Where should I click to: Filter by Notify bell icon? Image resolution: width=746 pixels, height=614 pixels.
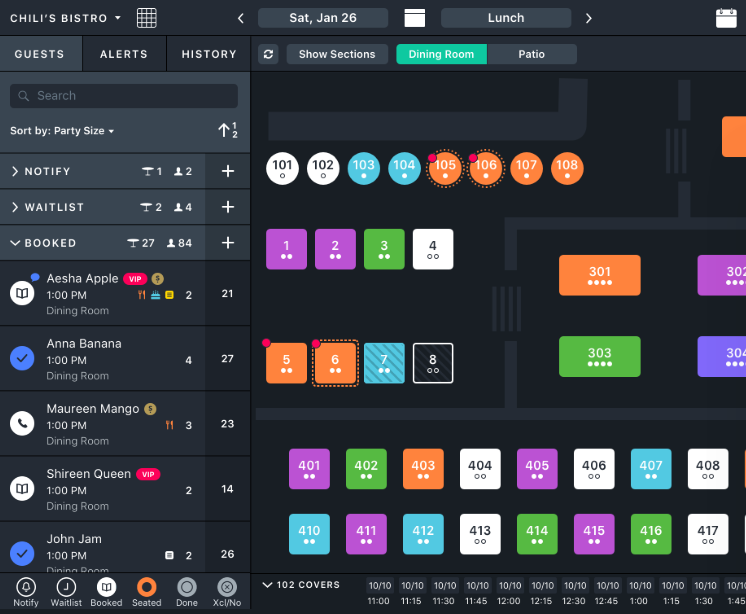26,587
